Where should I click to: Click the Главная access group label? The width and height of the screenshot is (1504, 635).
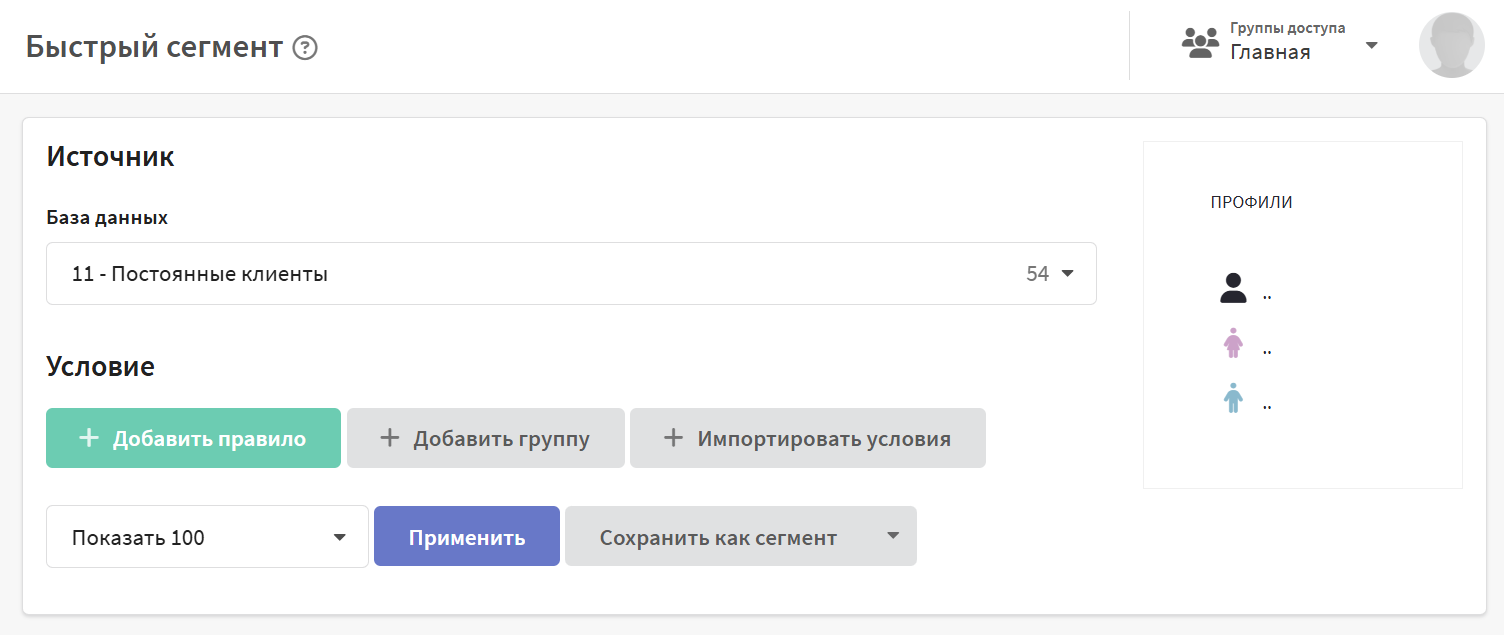click(1270, 53)
